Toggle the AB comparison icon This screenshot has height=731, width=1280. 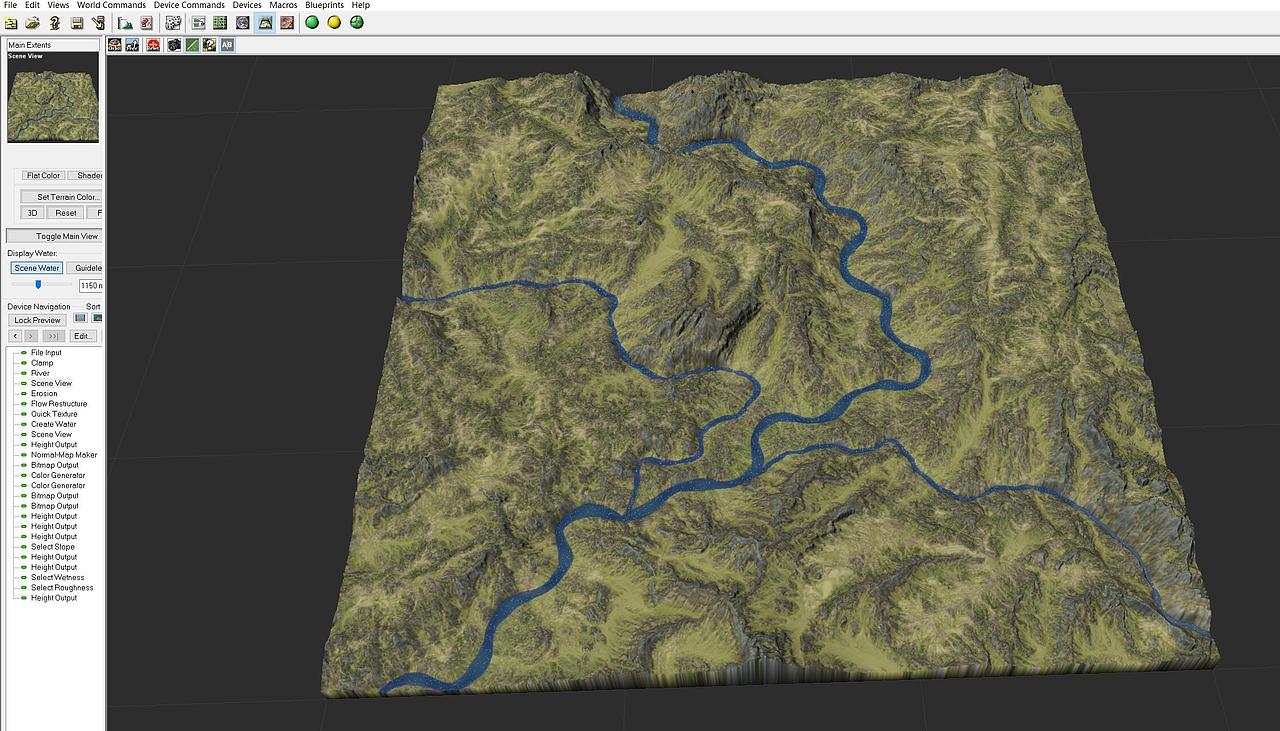(x=227, y=45)
